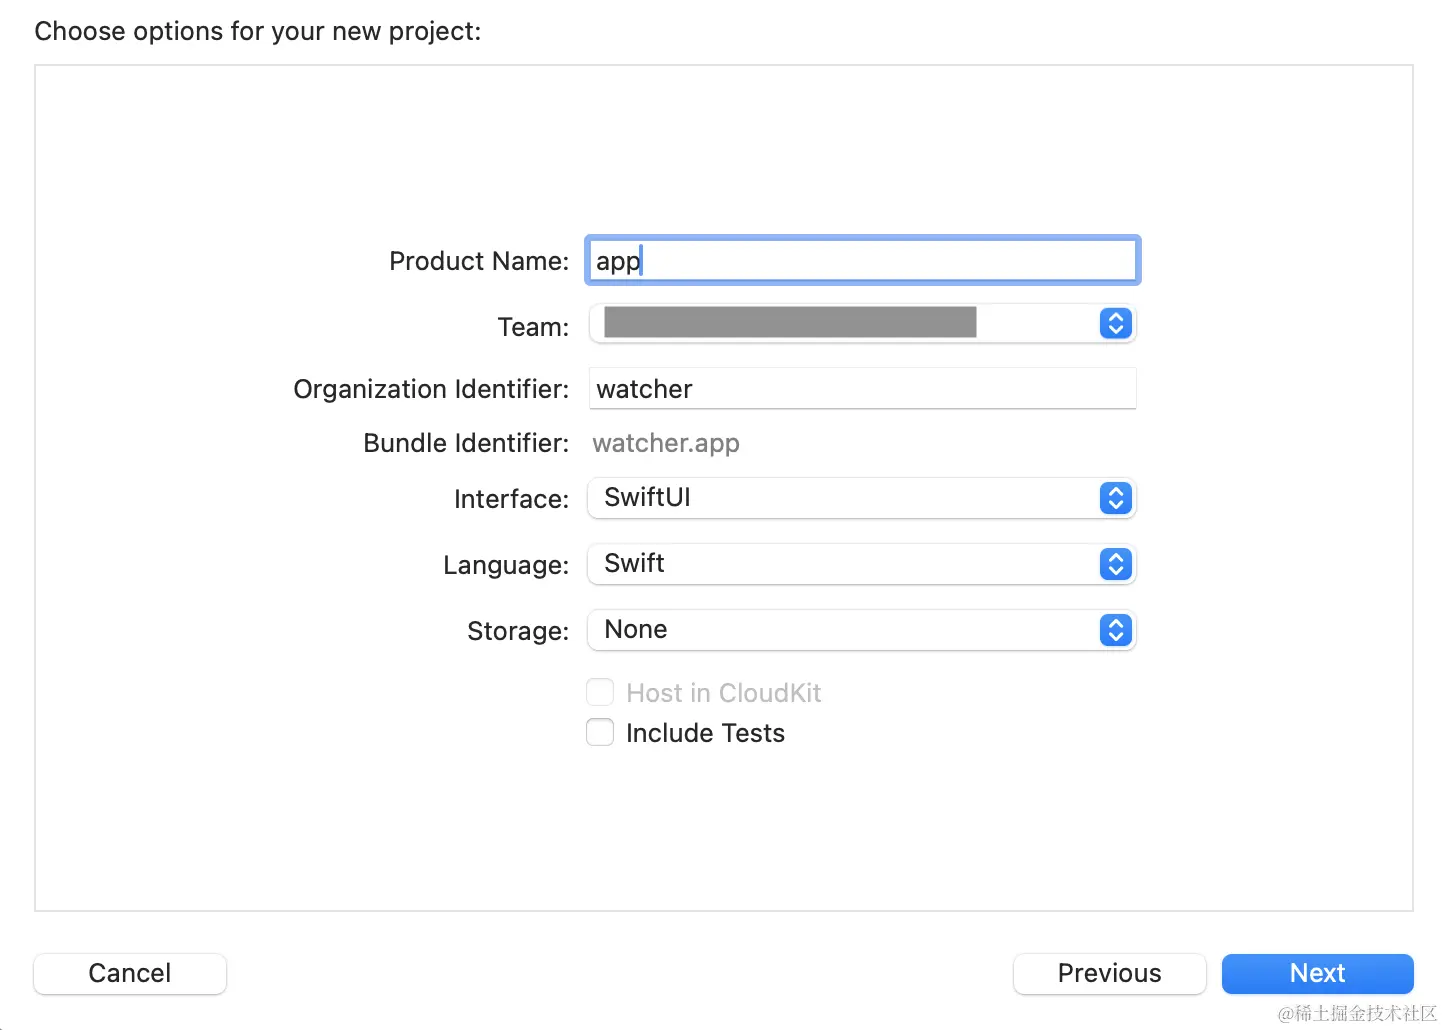The width and height of the screenshot is (1444, 1030).
Task: Click the grayed-out Team name in popup
Action: pyautogui.click(x=790, y=322)
